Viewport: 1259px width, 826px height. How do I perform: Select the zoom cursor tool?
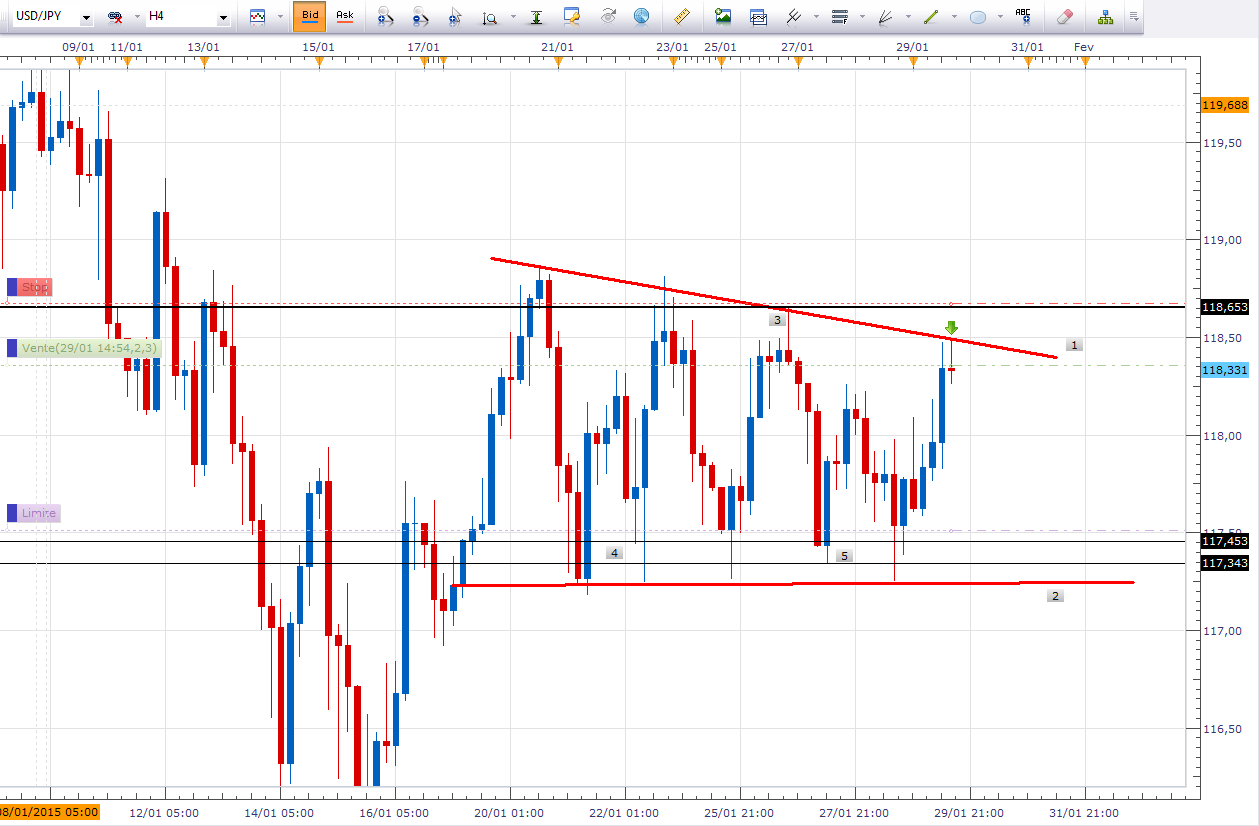(x=455, y=17)
